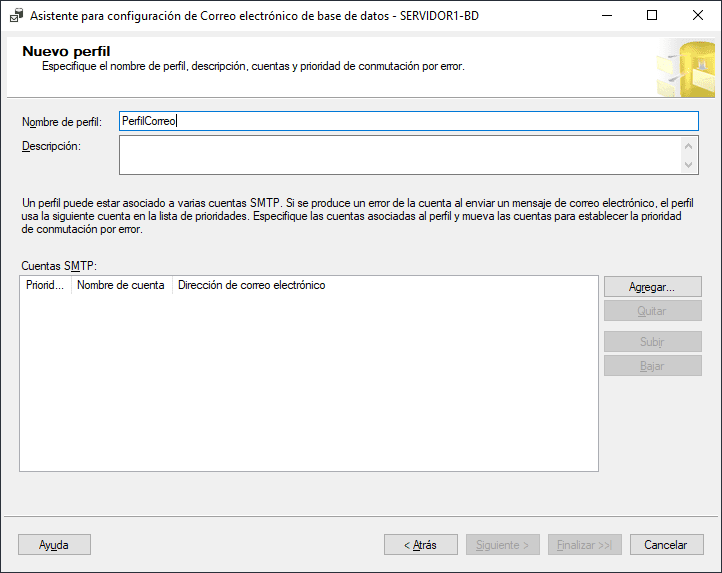
Task: Click the Cuentas SMTP: label
Action: (59, 266)
